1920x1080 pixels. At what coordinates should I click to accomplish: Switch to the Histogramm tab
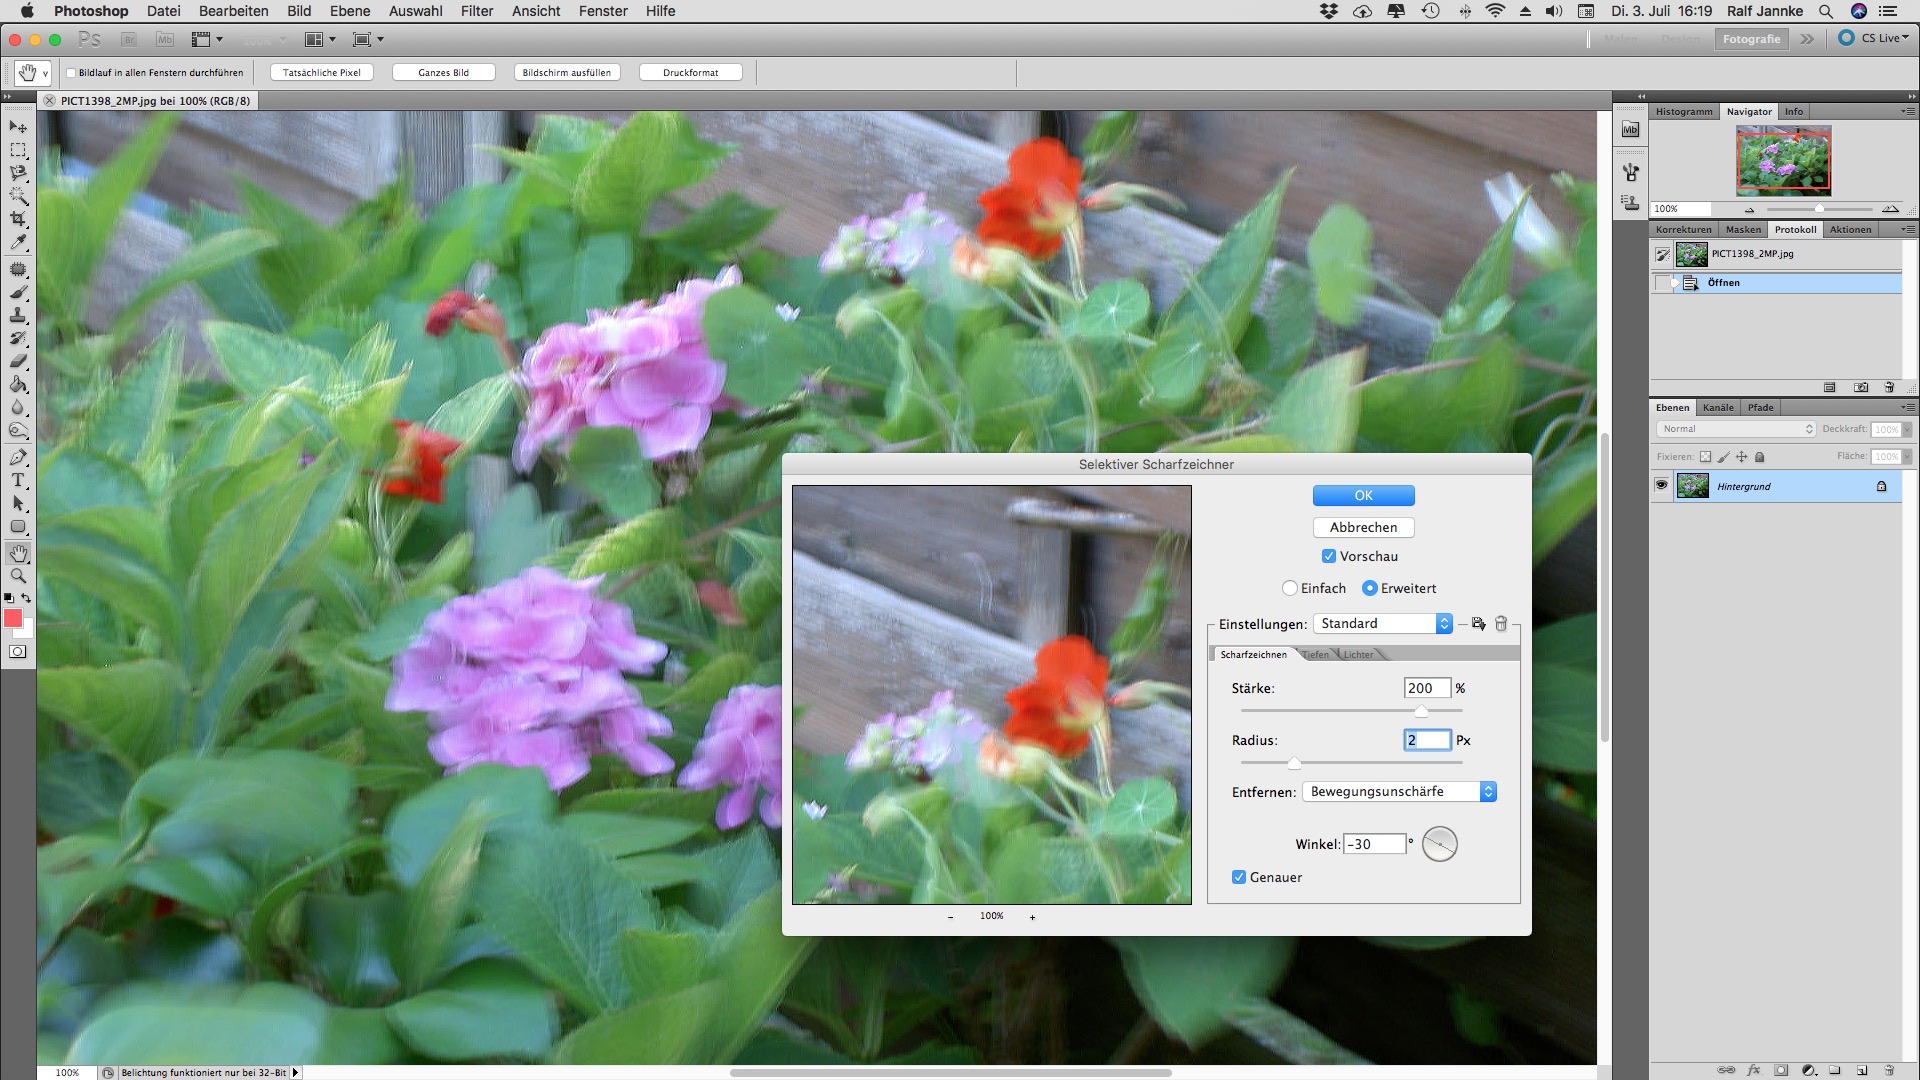pos(1684,112)
